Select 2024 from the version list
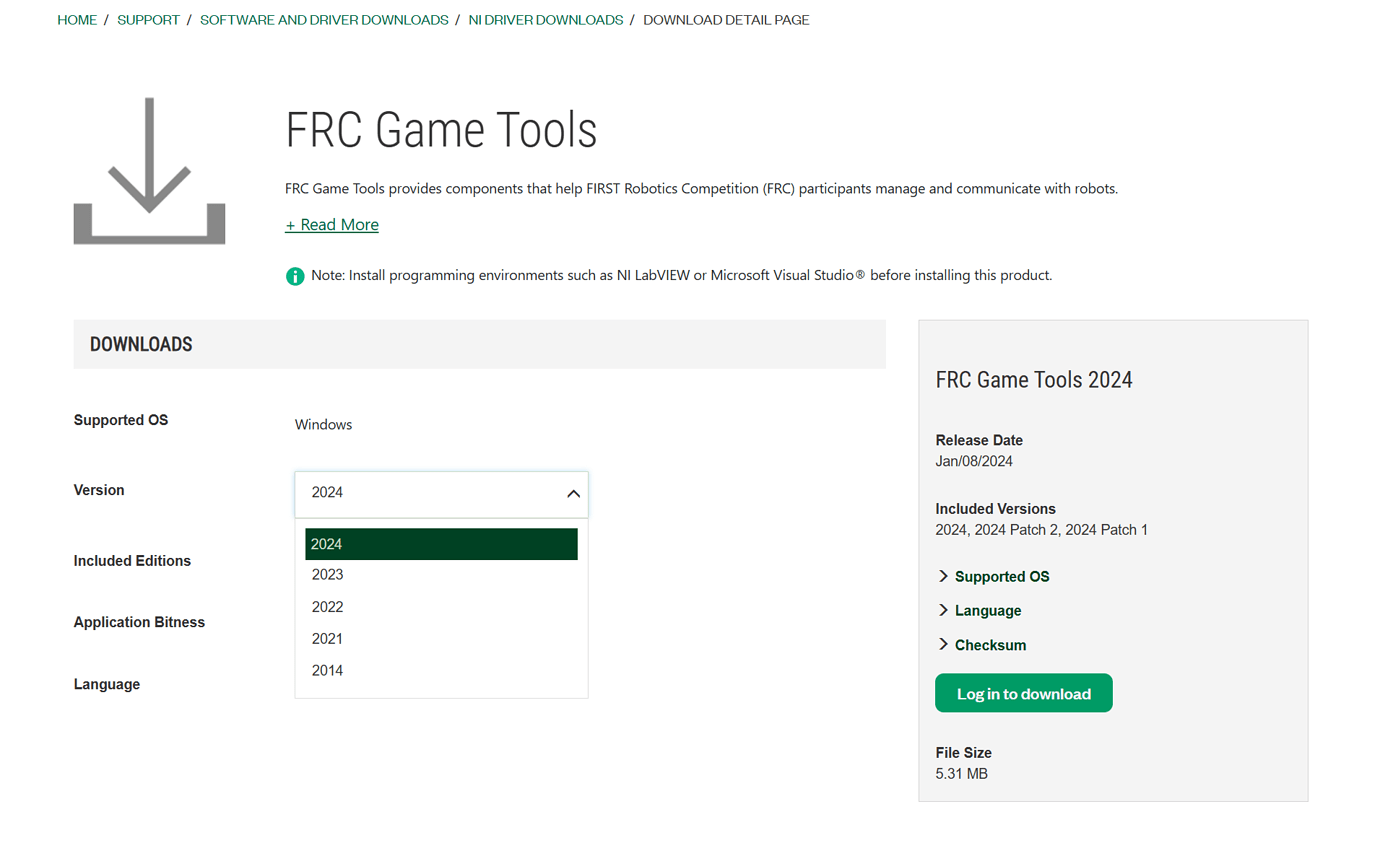 click(441, 544)
